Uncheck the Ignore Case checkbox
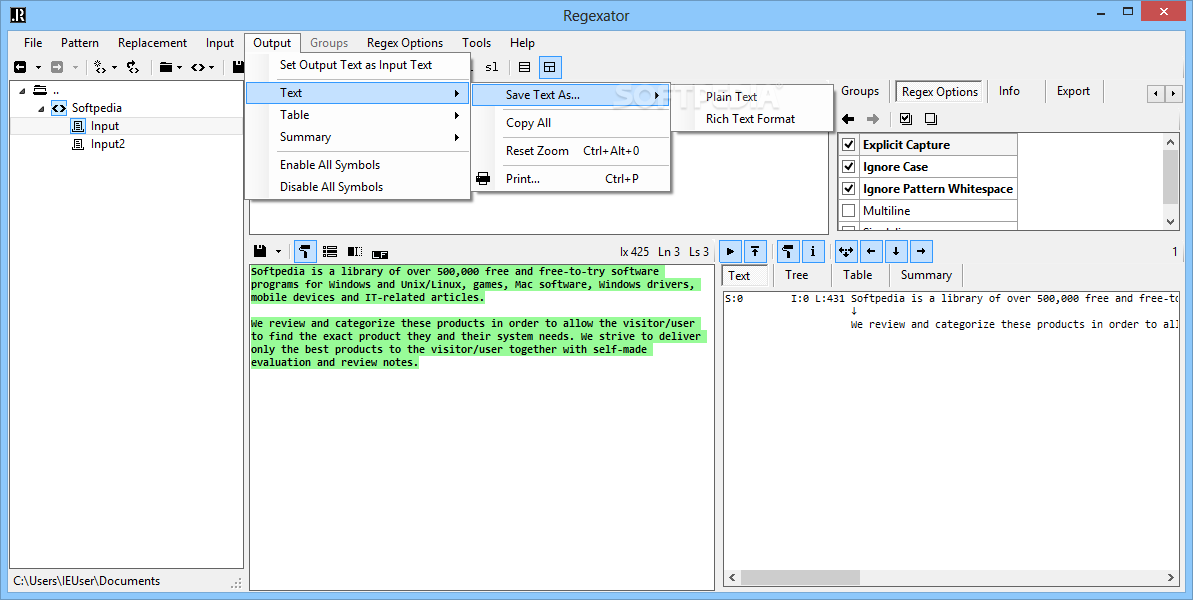 (849, 167)
